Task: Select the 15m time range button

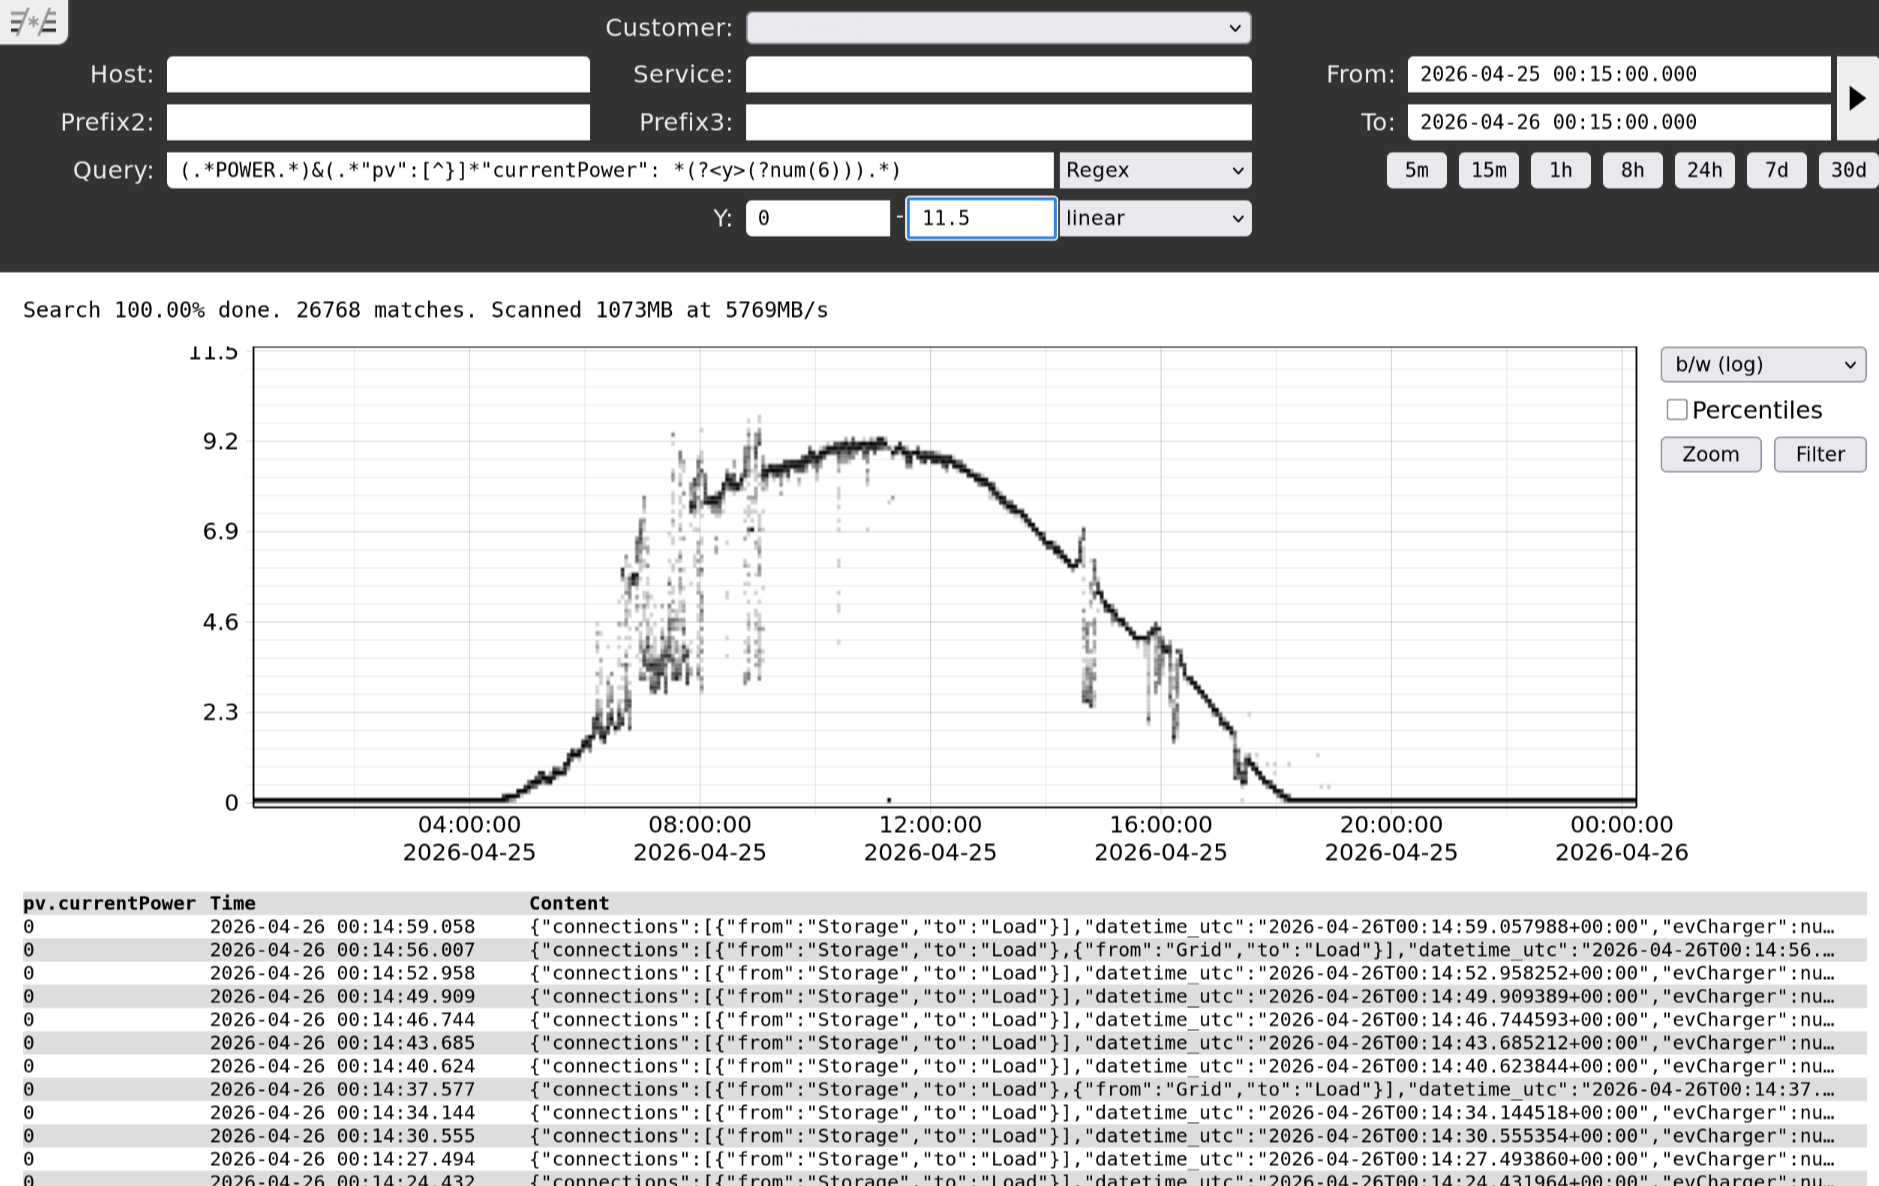Action: tap(1488, 170)
